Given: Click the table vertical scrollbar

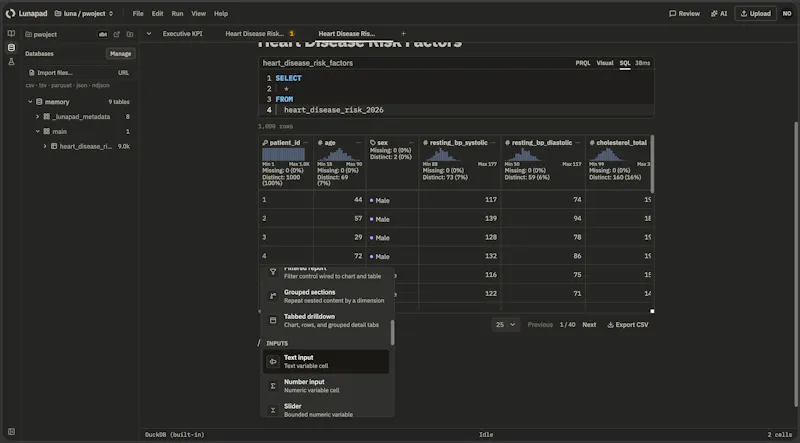Looking at the screenshot, I should (652, 164).
